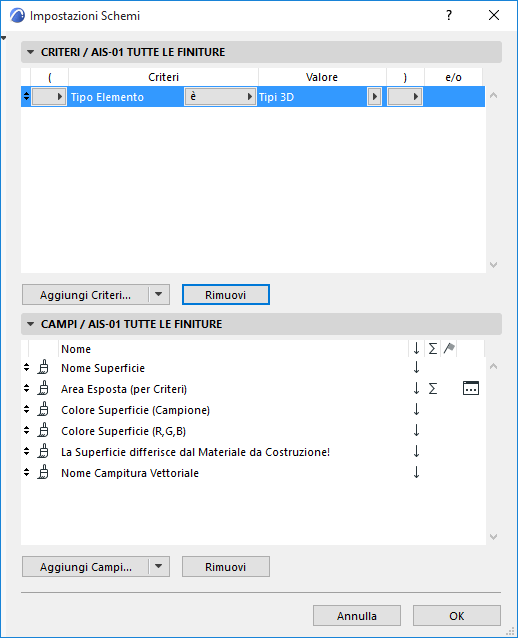Open the Aggiungi Campi dropdown arrow
The width and height of the screenshot is (518, 638).
coord(159,566)
